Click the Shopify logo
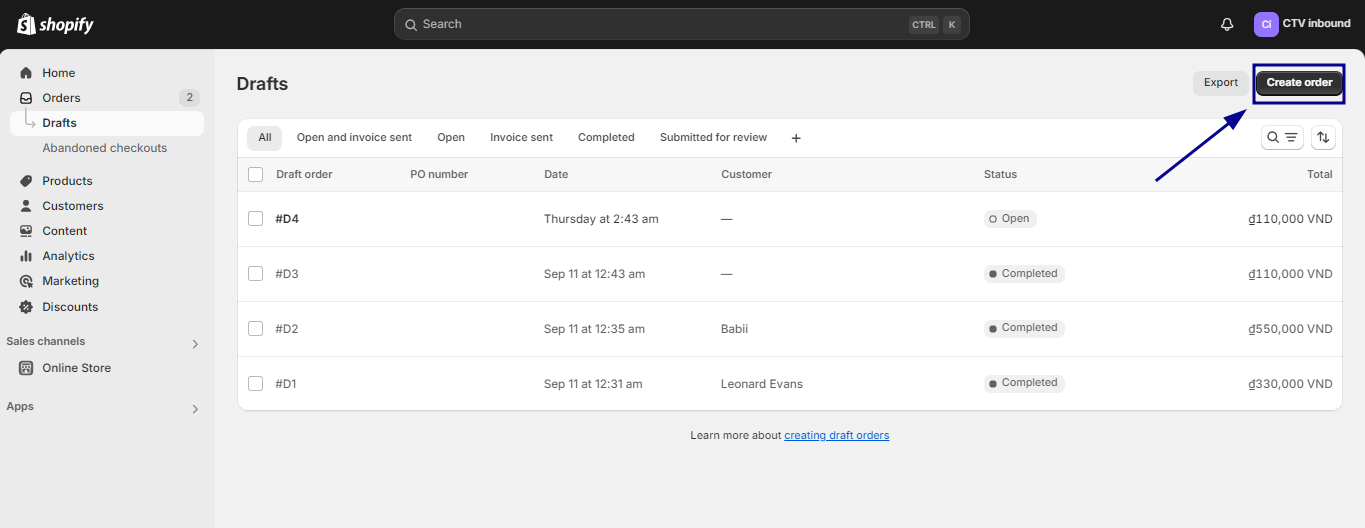Screen dimensions: 1365x528 pyautogui.click(x=55, y=24)
